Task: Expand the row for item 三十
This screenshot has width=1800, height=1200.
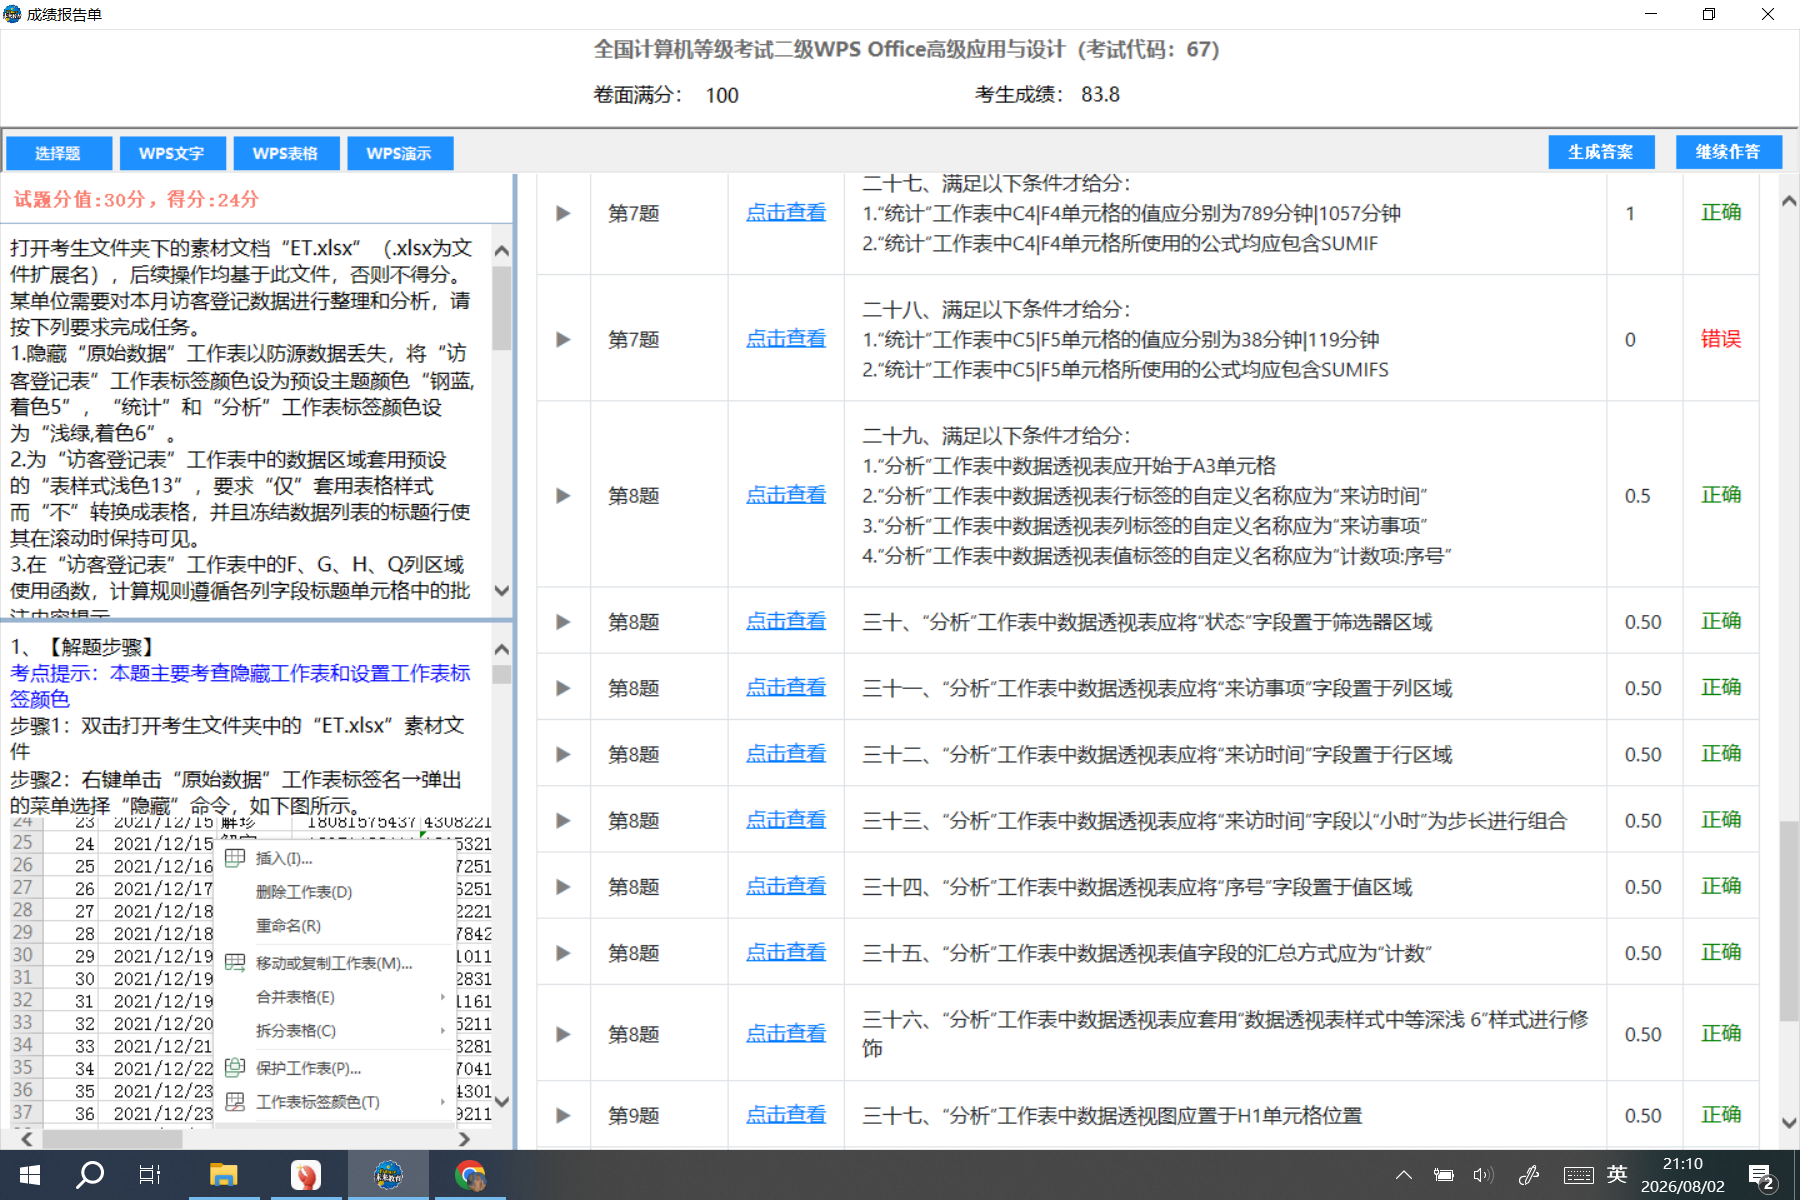Action: point(563,621)
